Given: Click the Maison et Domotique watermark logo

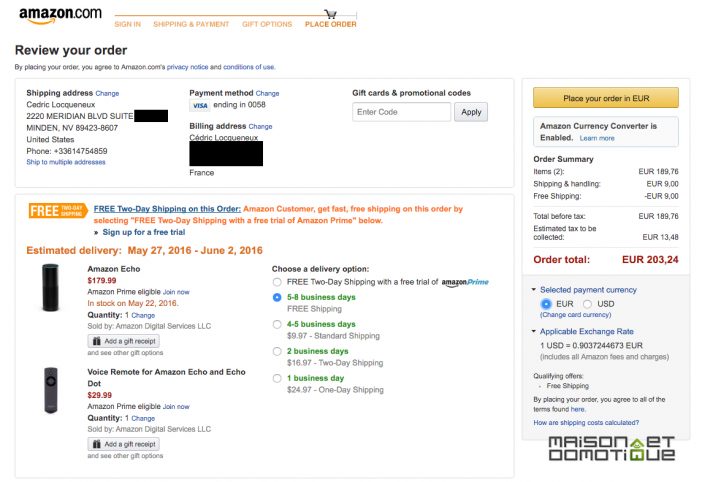Looking at the screenshot, I should [x=612, y=448].
